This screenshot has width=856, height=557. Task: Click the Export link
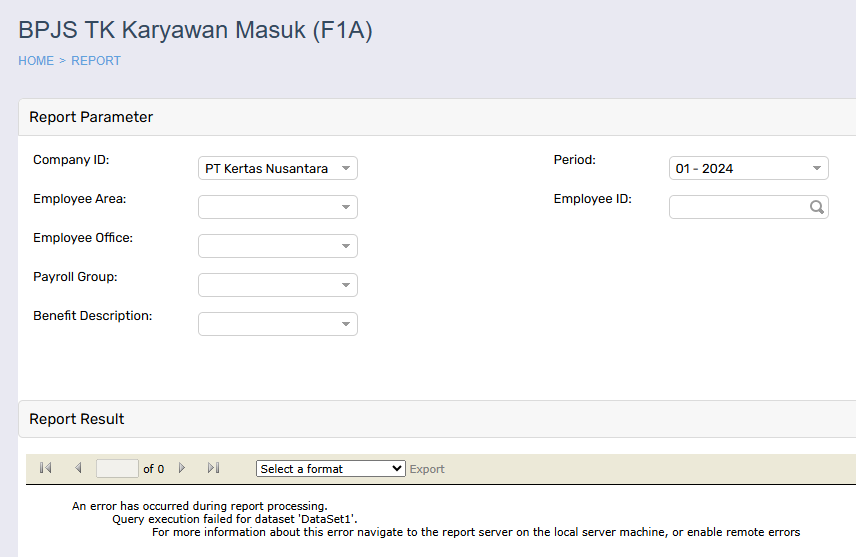pyautogui.click(x=427, y=469)
